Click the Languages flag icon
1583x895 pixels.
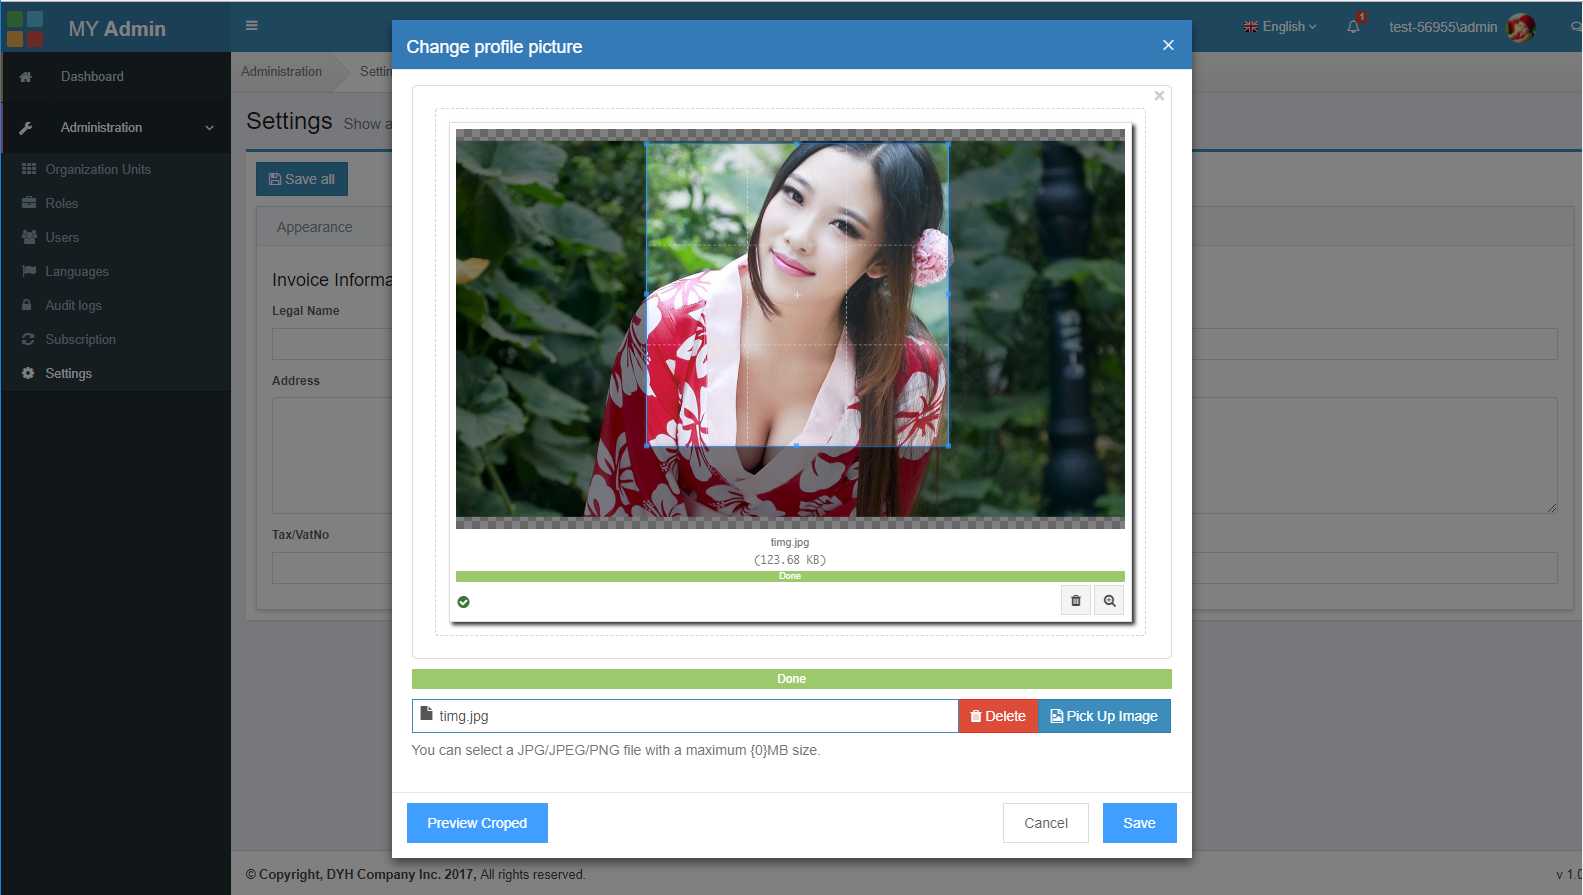tap(29, 271)
